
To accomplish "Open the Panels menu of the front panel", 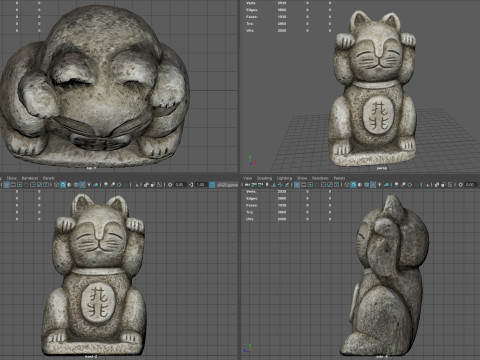I will coord(49,178).
